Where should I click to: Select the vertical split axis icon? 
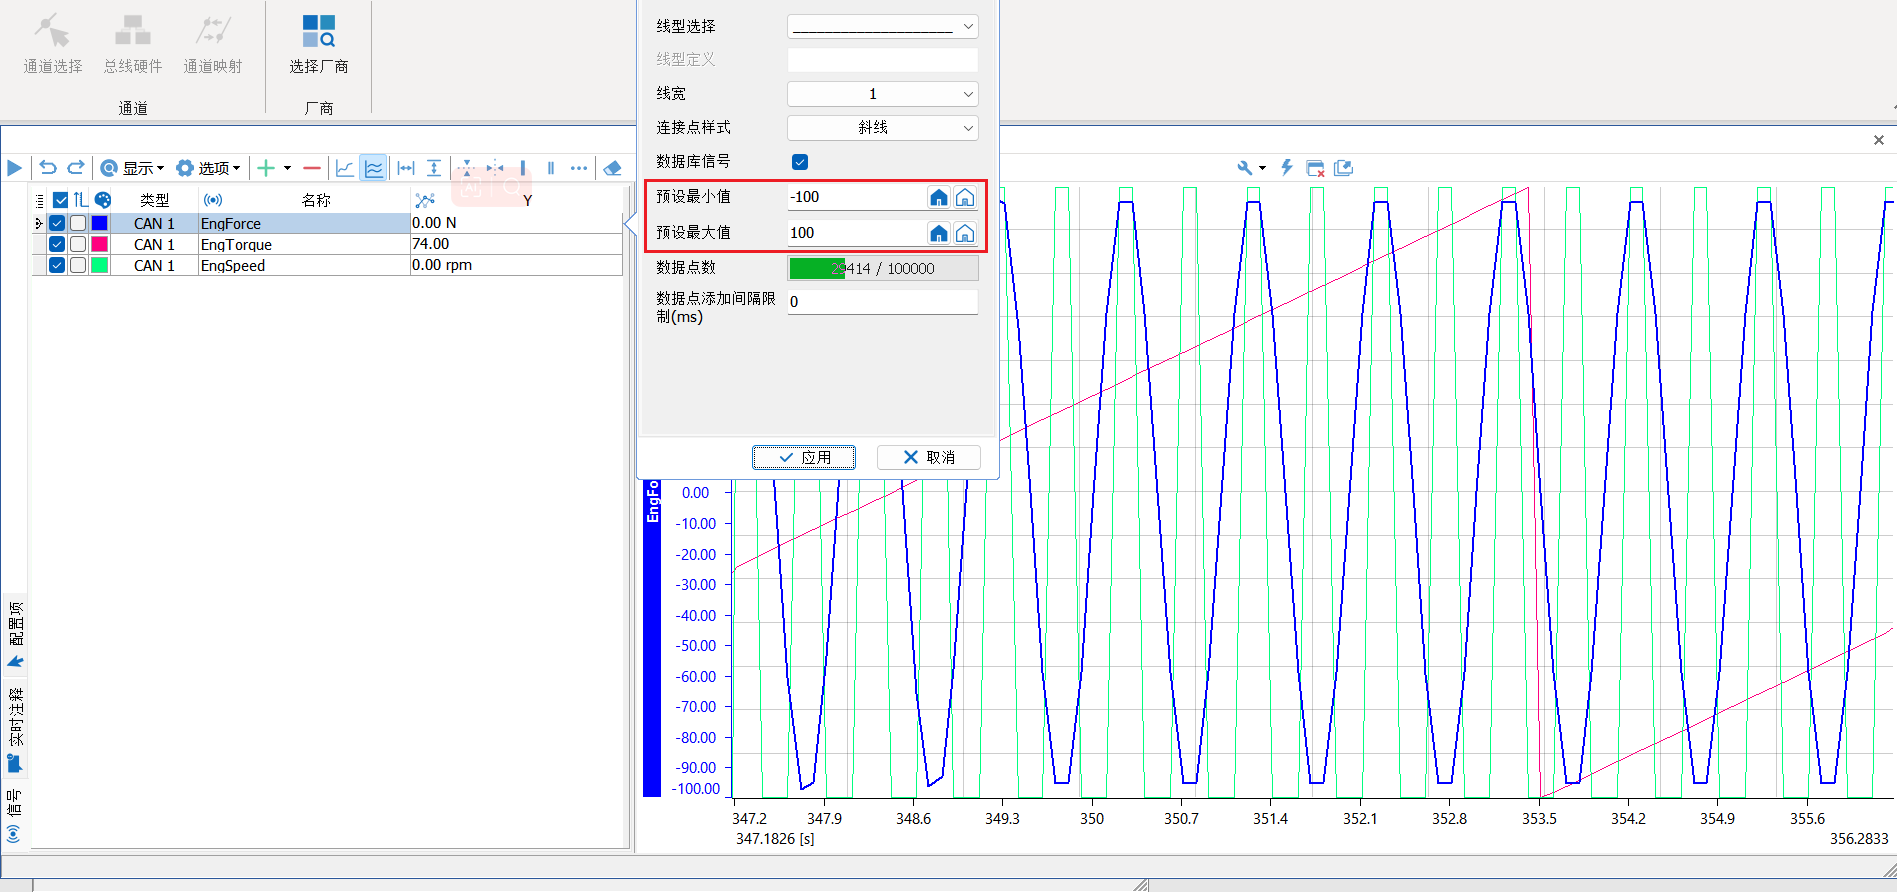467,168
